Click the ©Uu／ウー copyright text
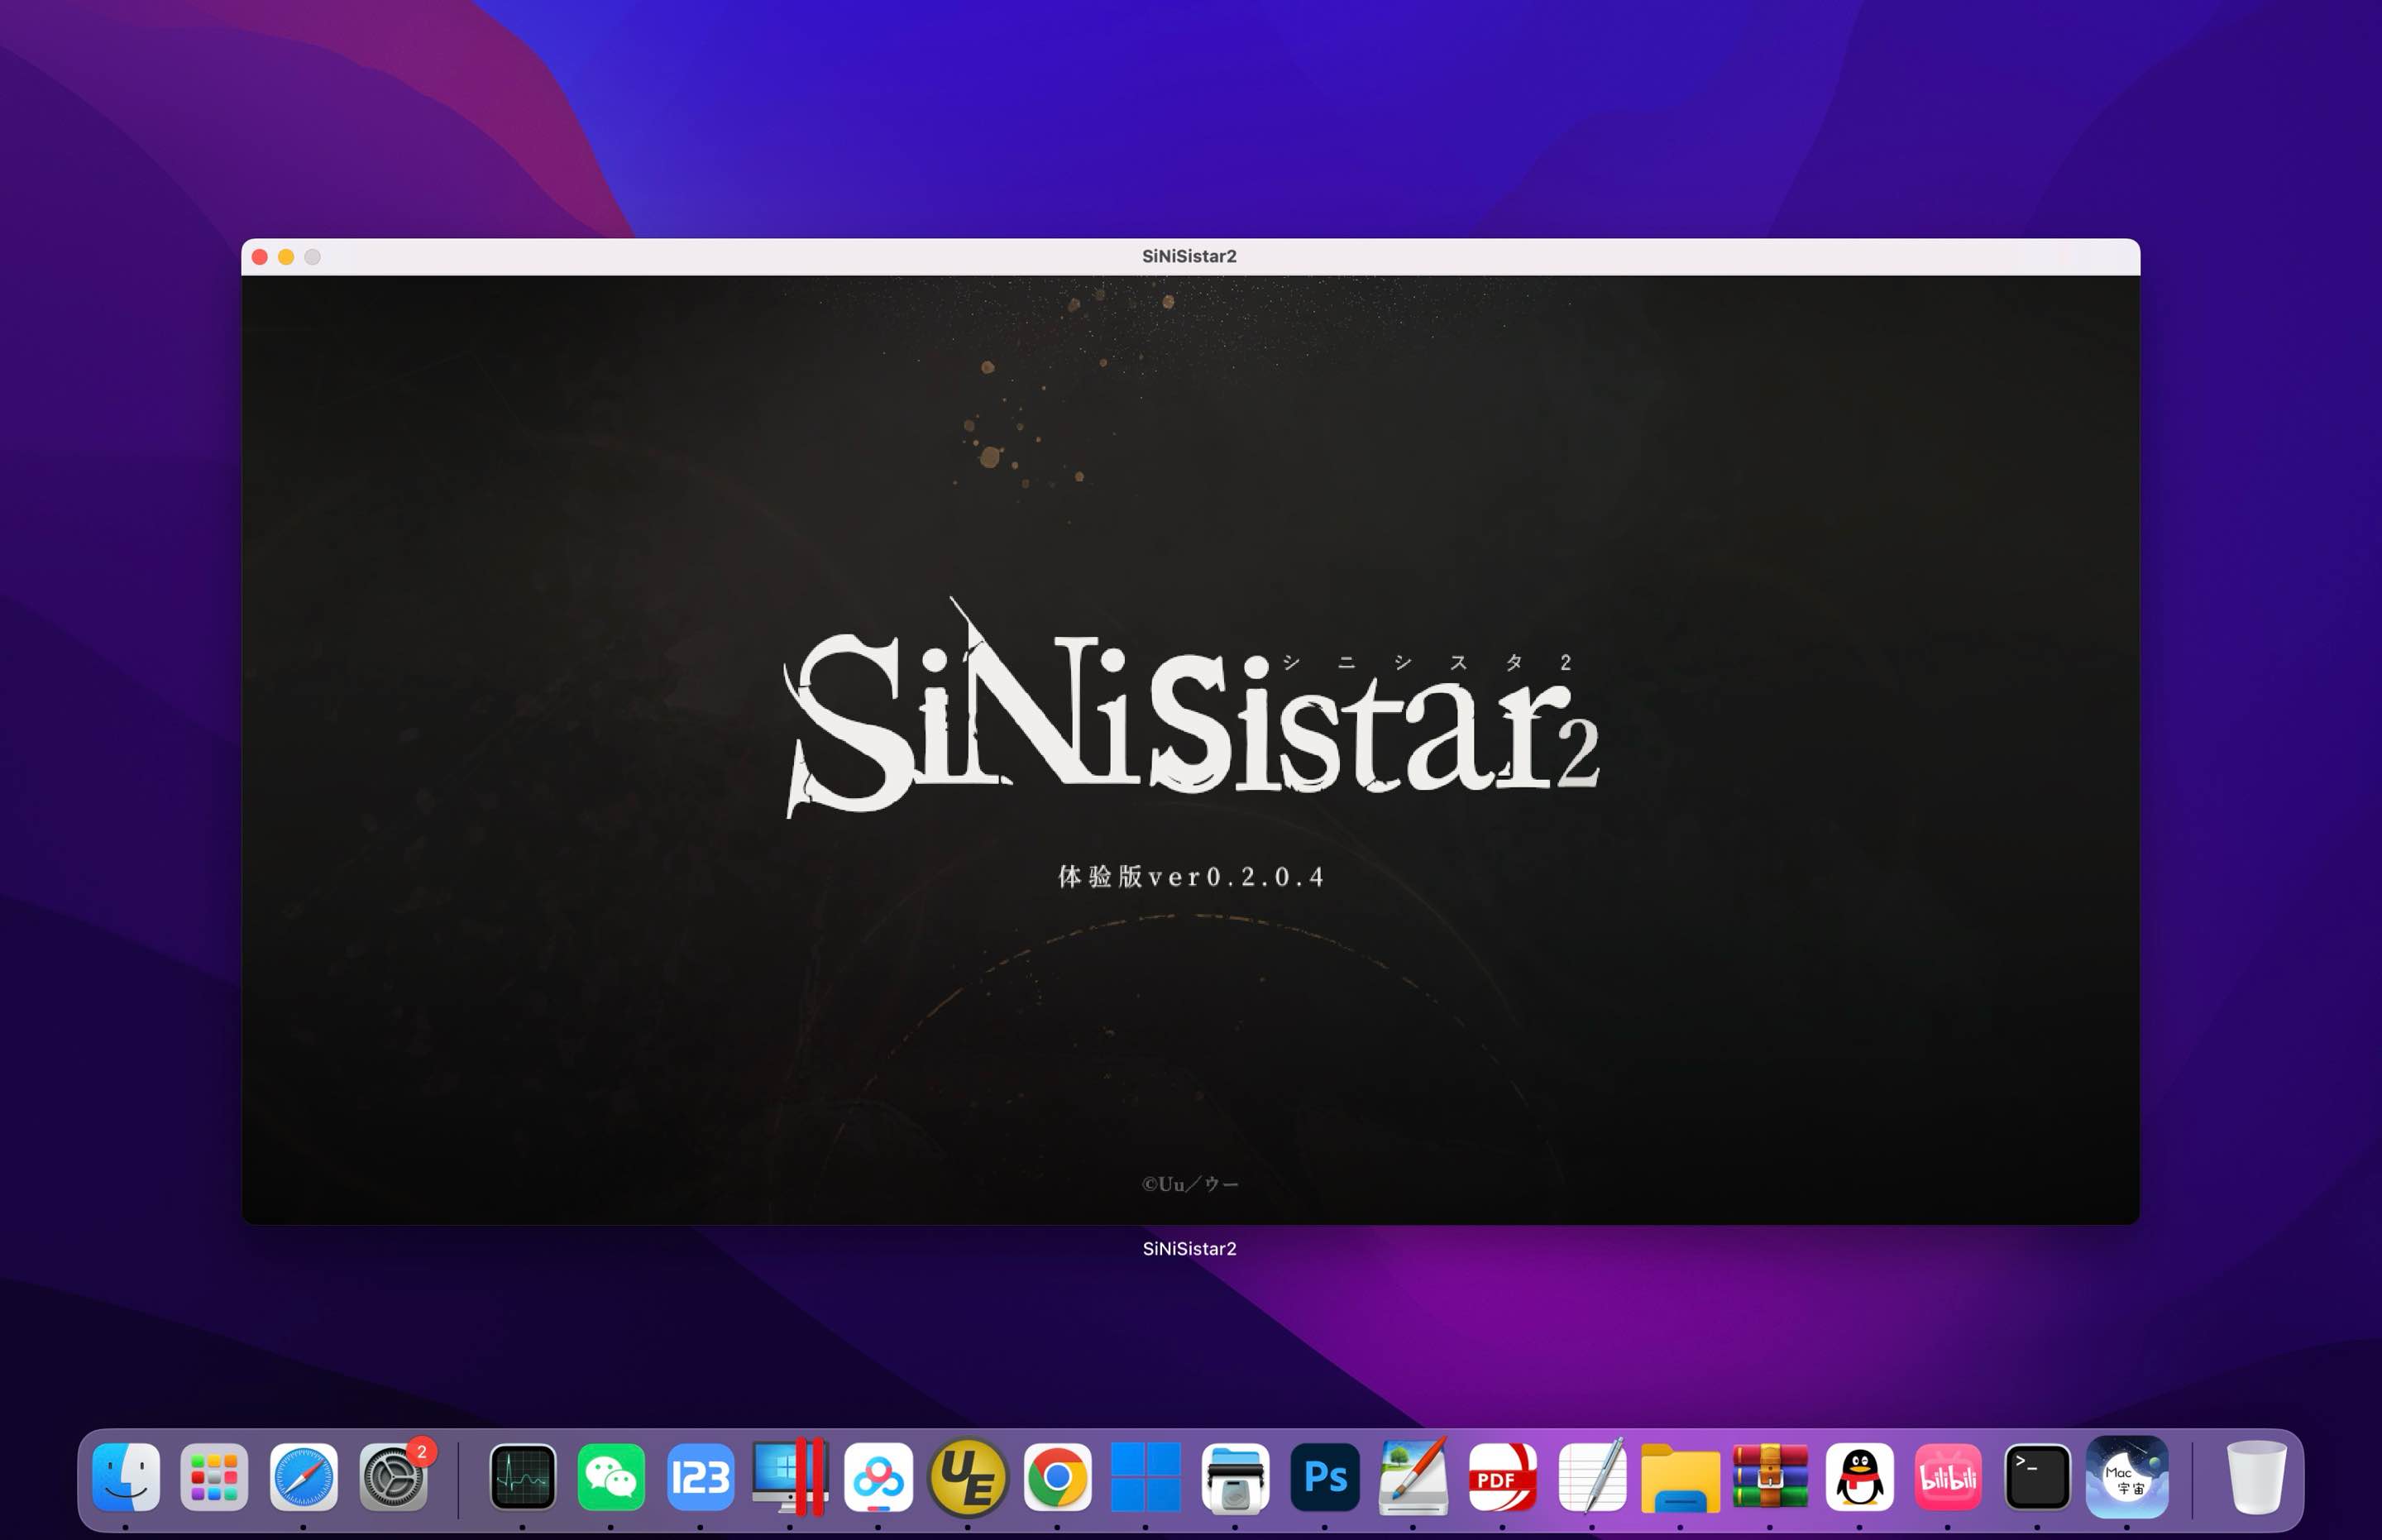The width and height of the screenshot is (2382, 1540). coord(1190,1184)
